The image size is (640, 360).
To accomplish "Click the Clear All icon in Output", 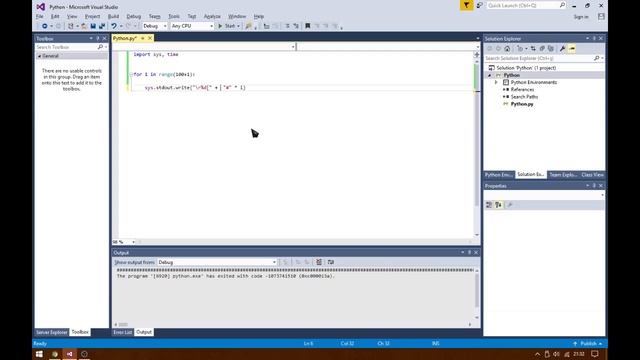I will (x=319, y=262).
